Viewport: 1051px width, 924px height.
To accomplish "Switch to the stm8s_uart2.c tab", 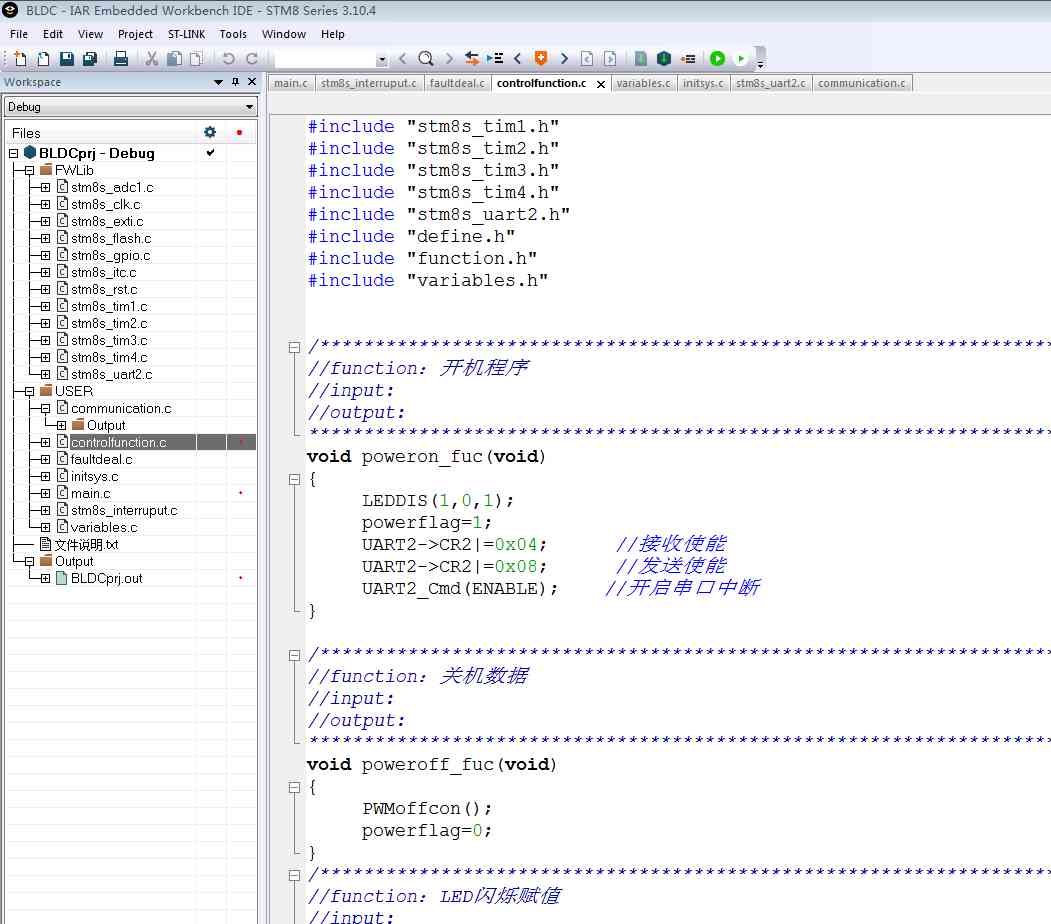I will pos(771,83).
